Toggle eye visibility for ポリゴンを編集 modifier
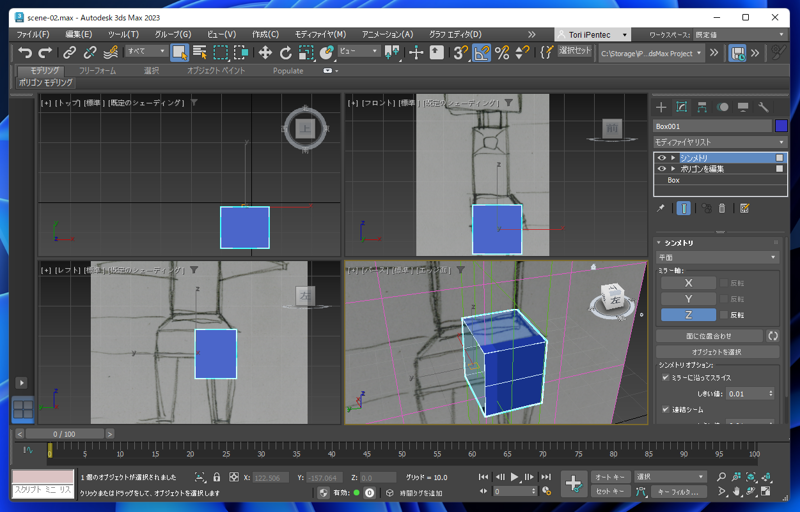The image size is (800, 512). pos(662,169)
